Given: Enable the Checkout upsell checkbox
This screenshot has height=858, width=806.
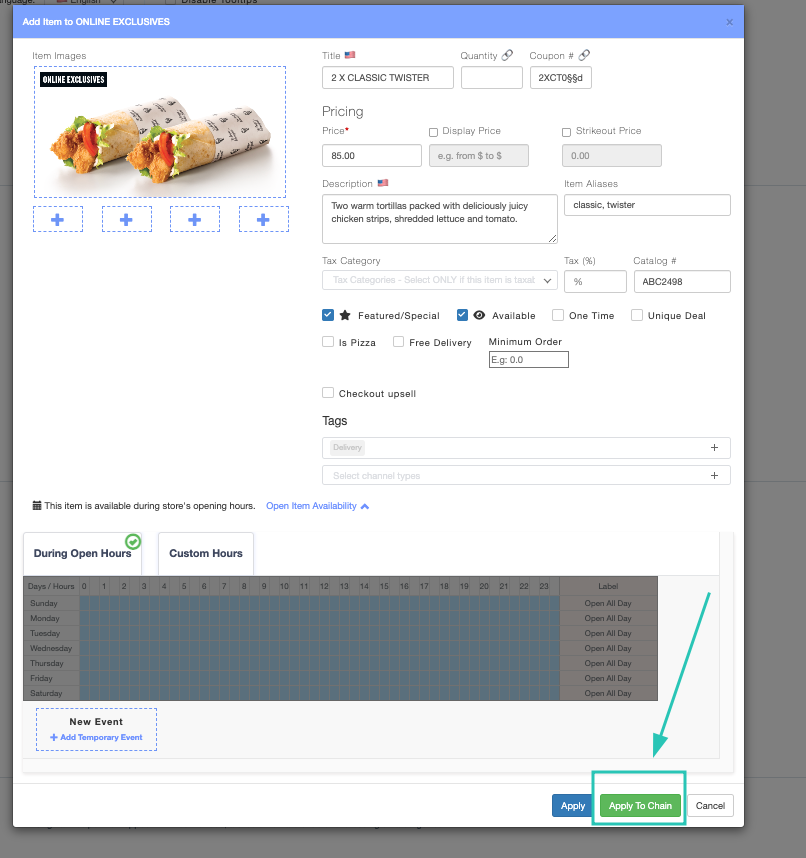Looking at the screenshot, I should [328, 393].
